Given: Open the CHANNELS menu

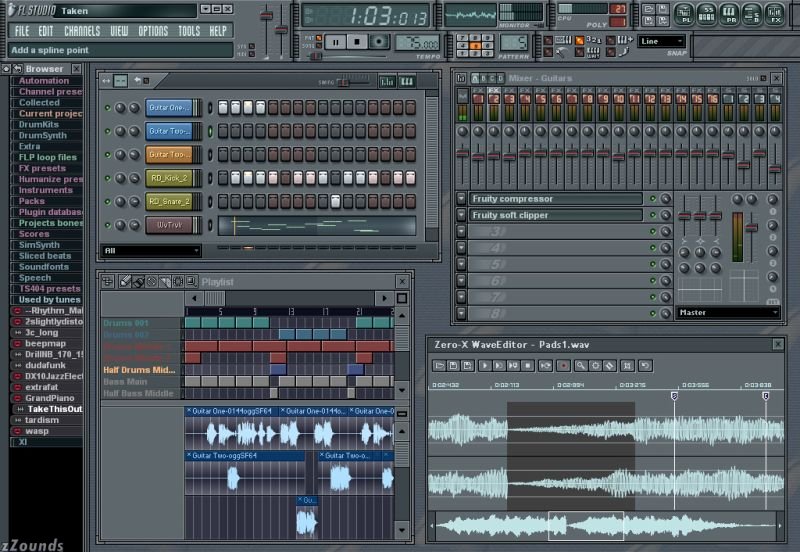Looking at the screenshot, I should [82, 31].
